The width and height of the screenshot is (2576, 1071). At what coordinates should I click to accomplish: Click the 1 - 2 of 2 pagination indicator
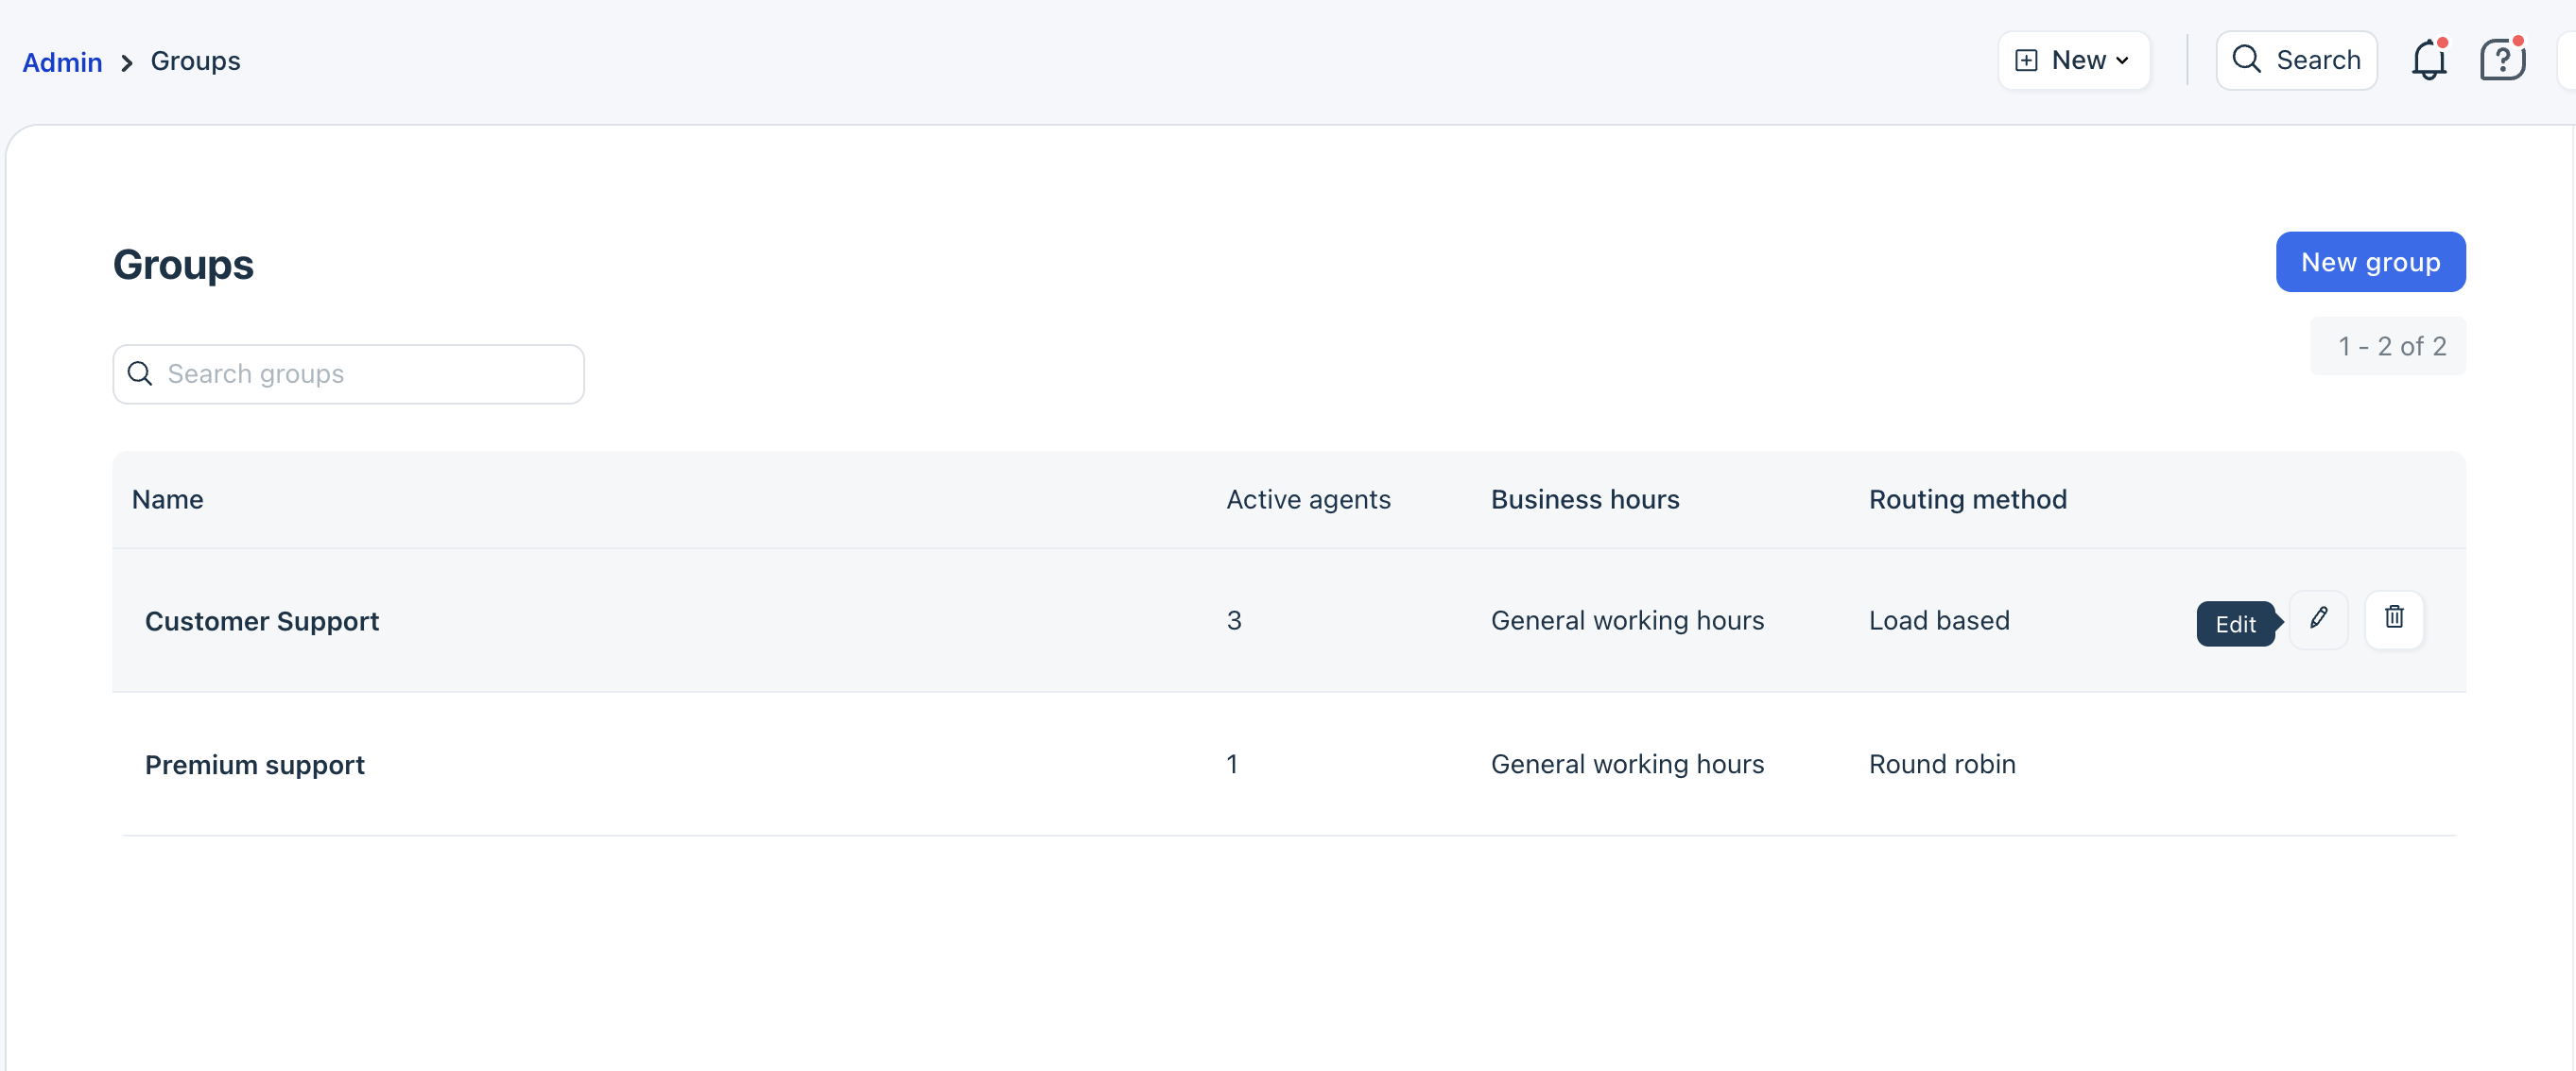click(x=2391, y=346)
